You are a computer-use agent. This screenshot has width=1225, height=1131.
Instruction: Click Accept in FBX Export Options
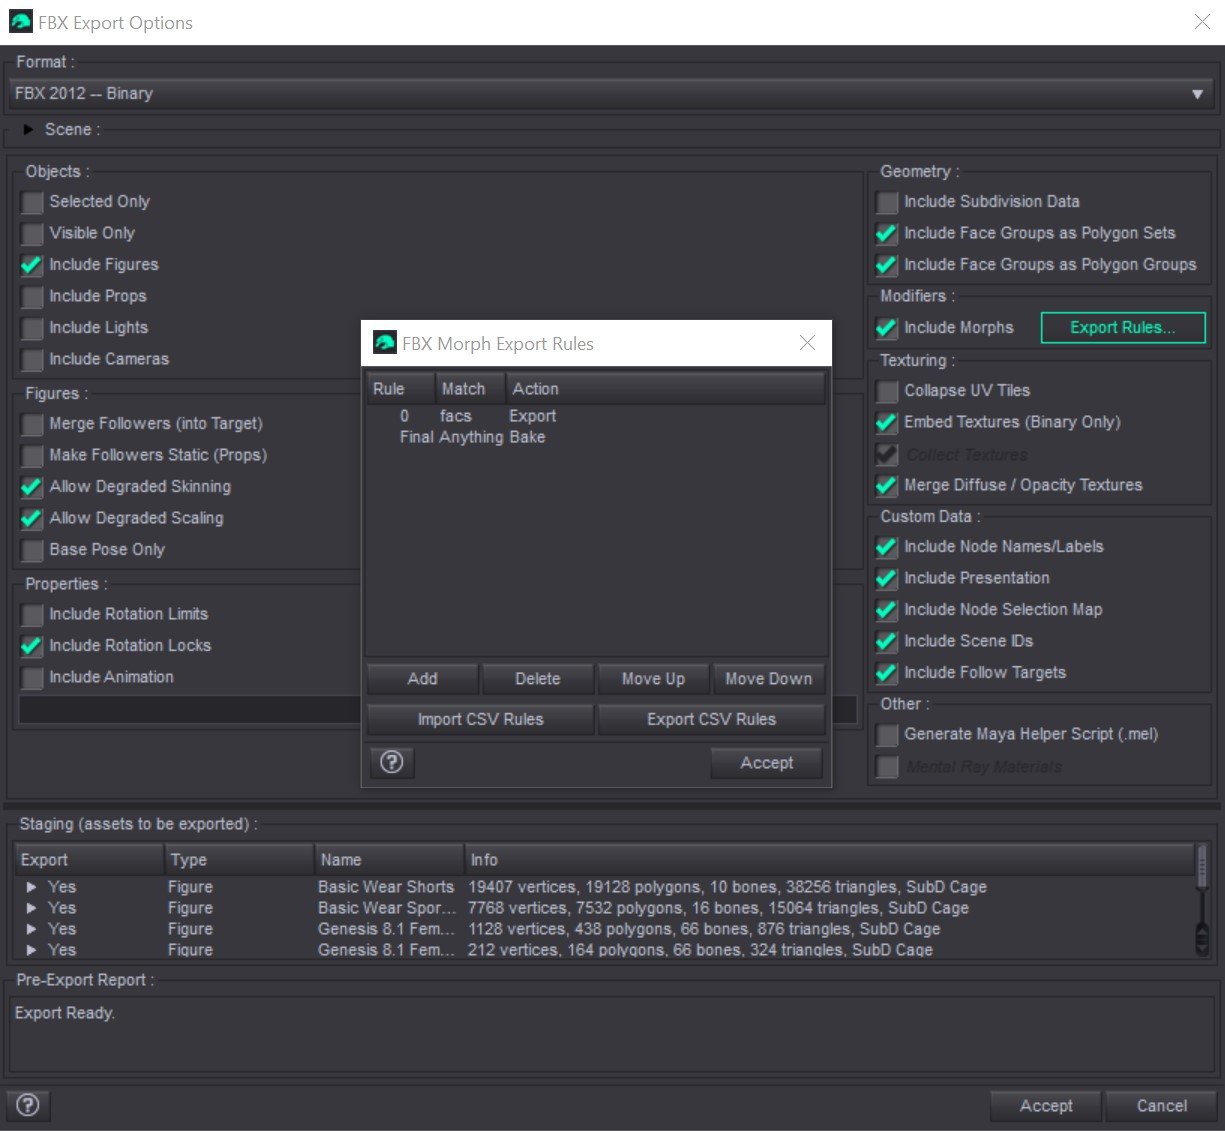(x=1046, y=1105)
